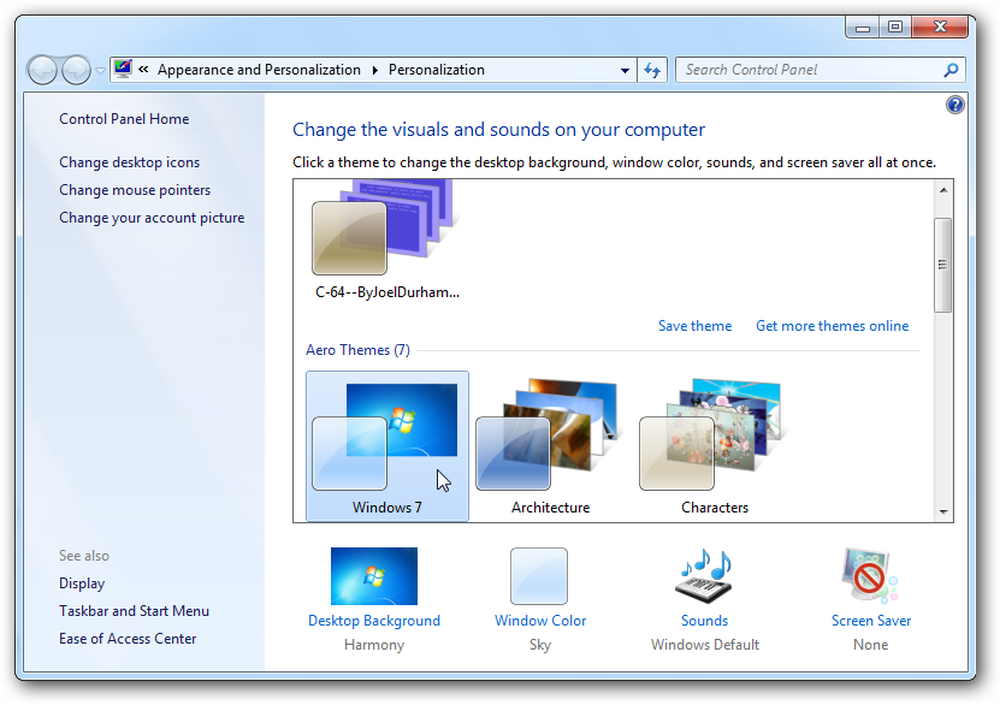Select the Windows 7 theme
This screenshot has height=705, width=1000.
(x=387, y=446)
